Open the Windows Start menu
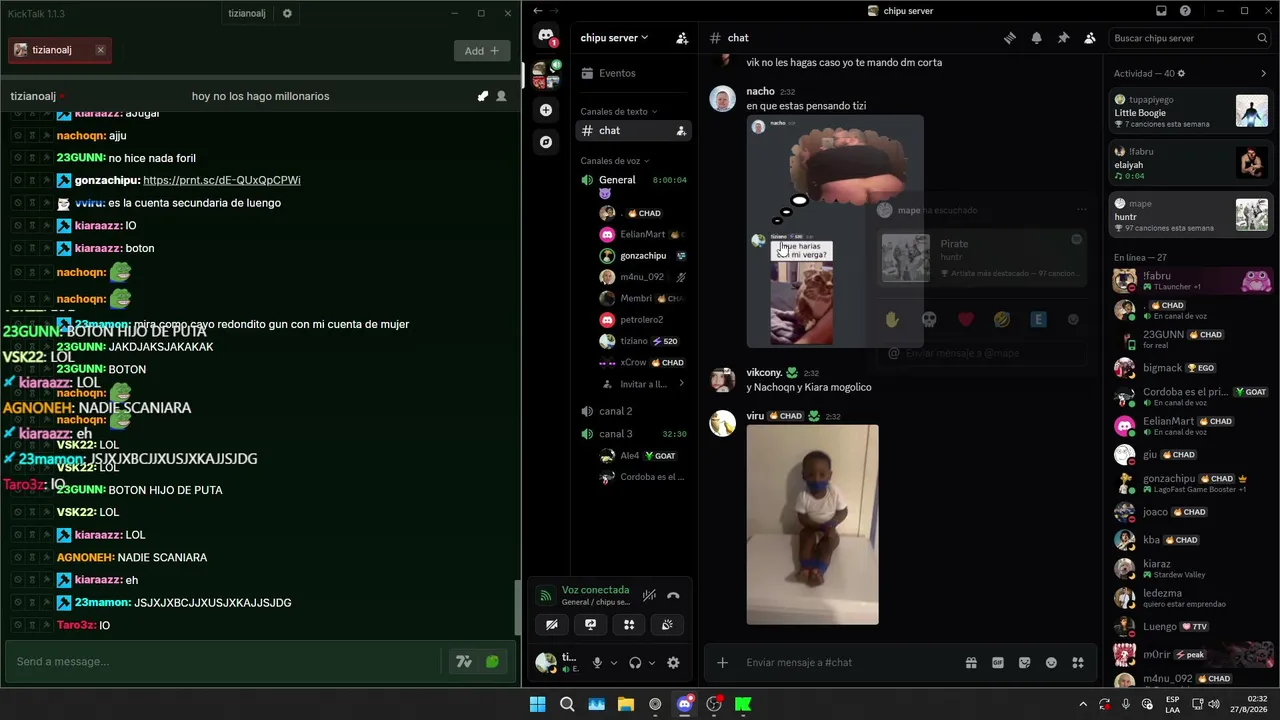This screenshot has width=1280, height=720. click(x=538, y=704)
